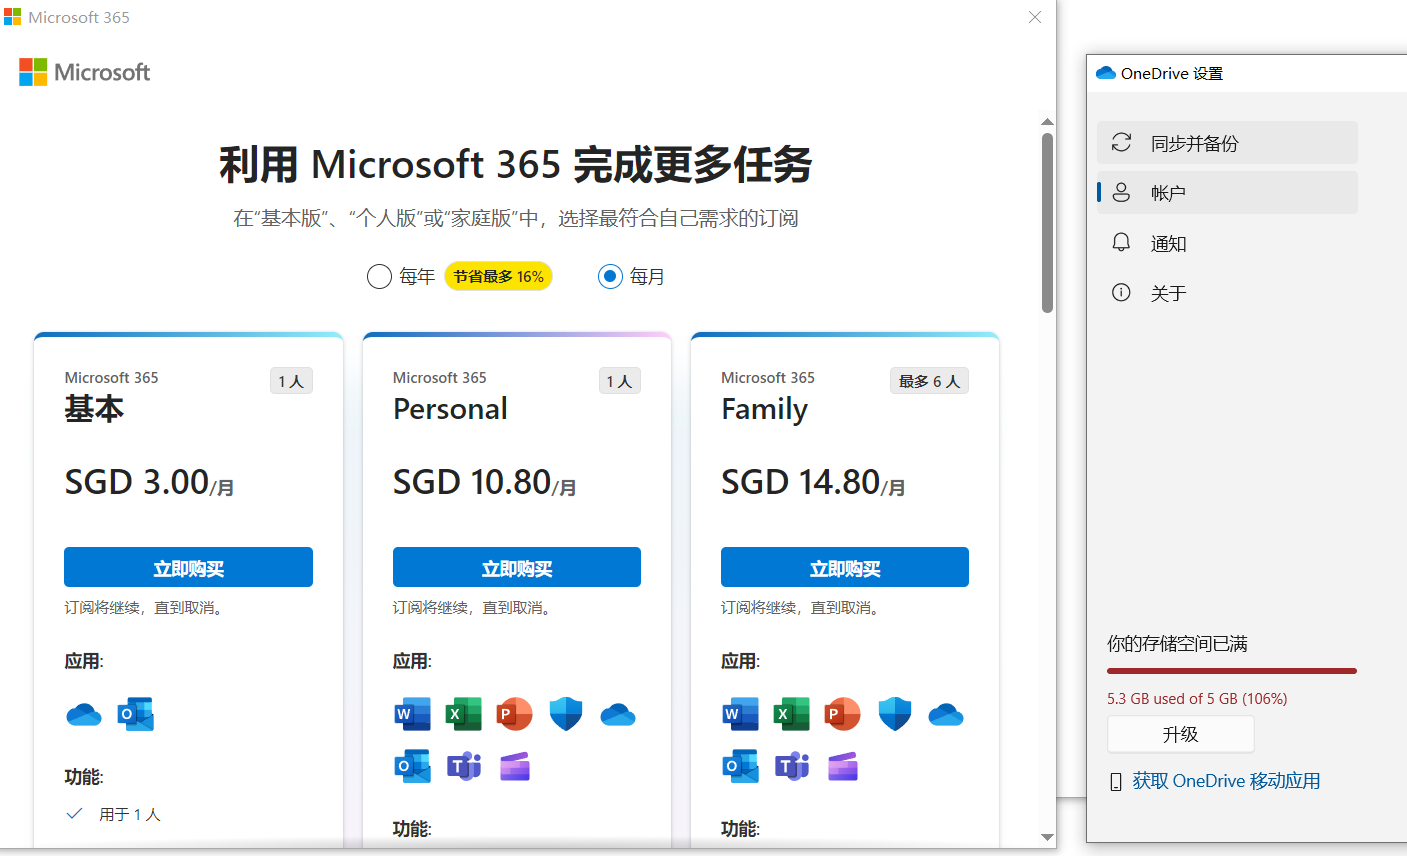Click the SGD 3.00/月 price
This screenshot has height=856, width=1407.
149,483
